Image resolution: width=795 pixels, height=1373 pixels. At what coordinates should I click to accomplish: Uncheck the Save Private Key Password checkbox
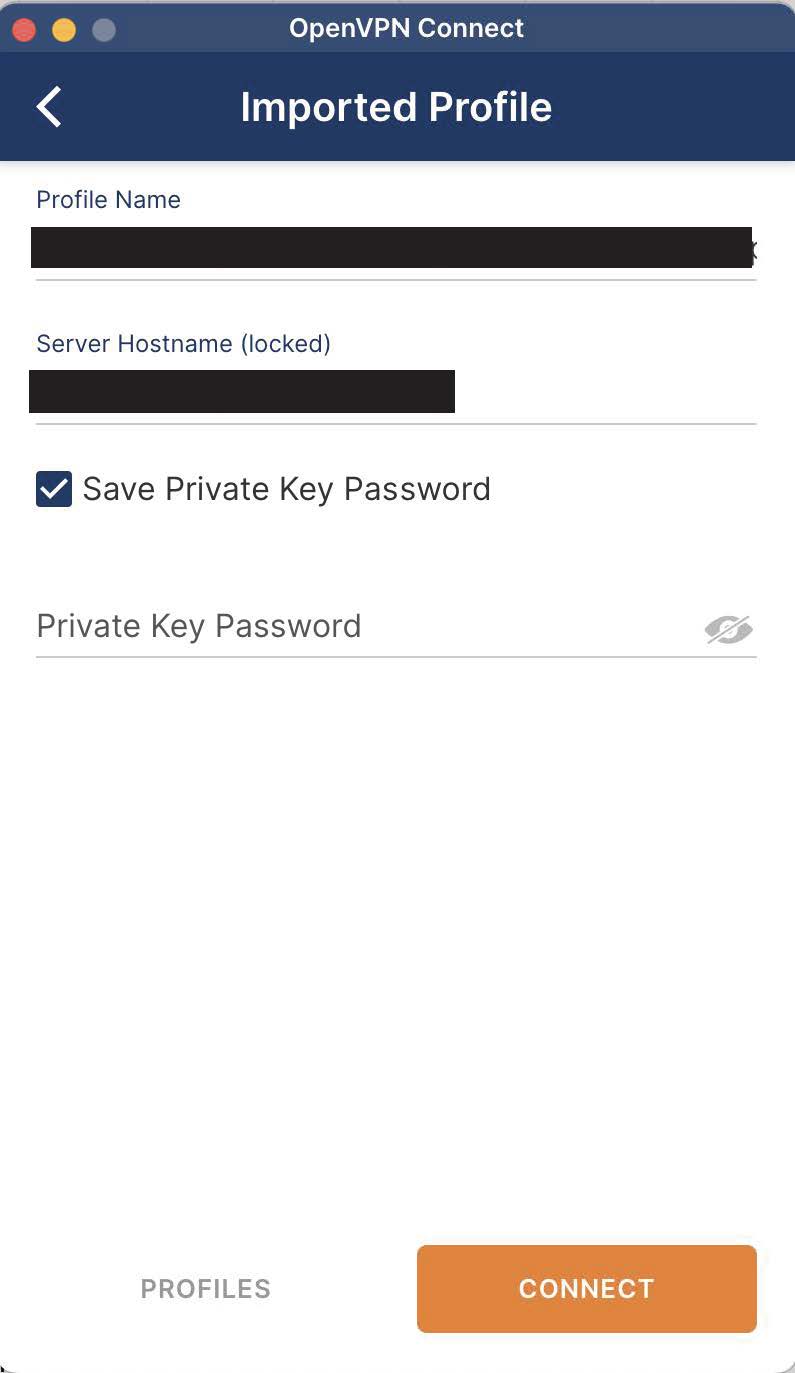(x=54, y=490)
